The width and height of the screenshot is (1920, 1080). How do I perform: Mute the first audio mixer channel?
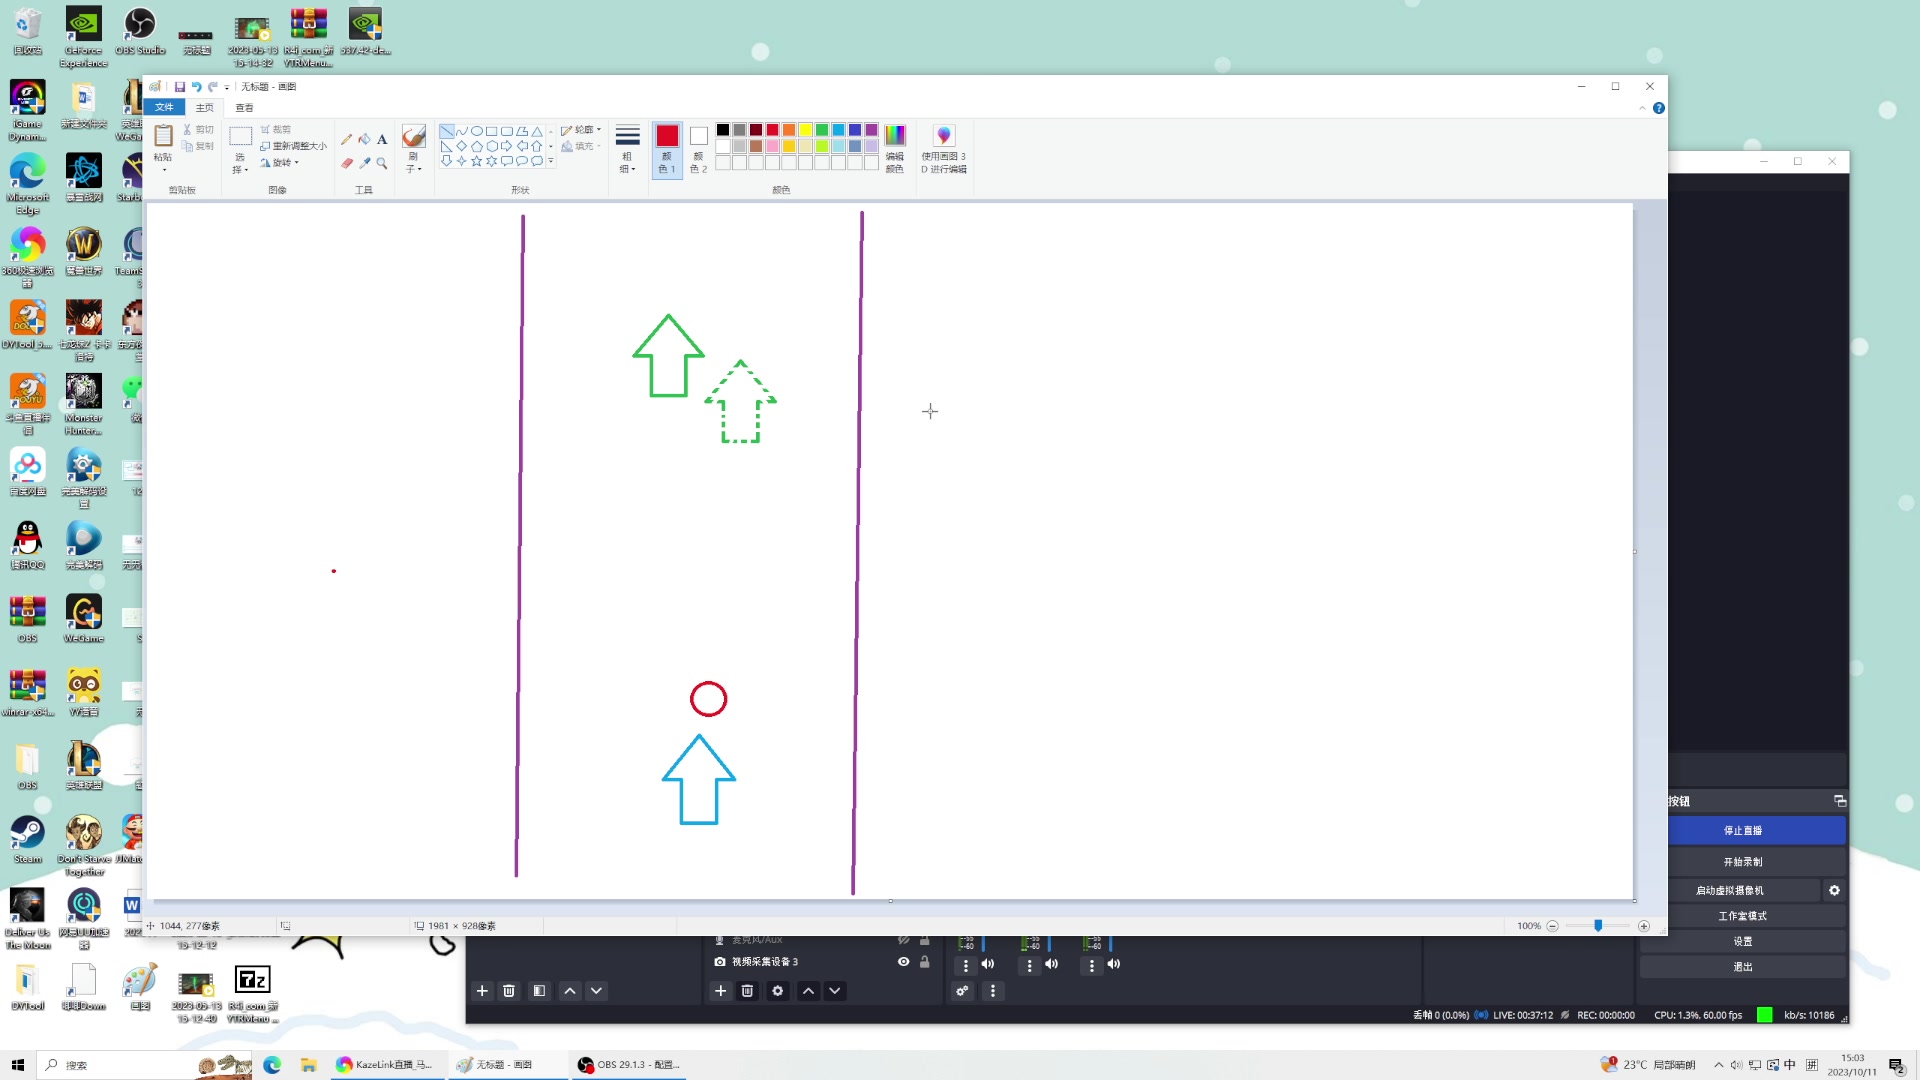click(x=988, y=965)
